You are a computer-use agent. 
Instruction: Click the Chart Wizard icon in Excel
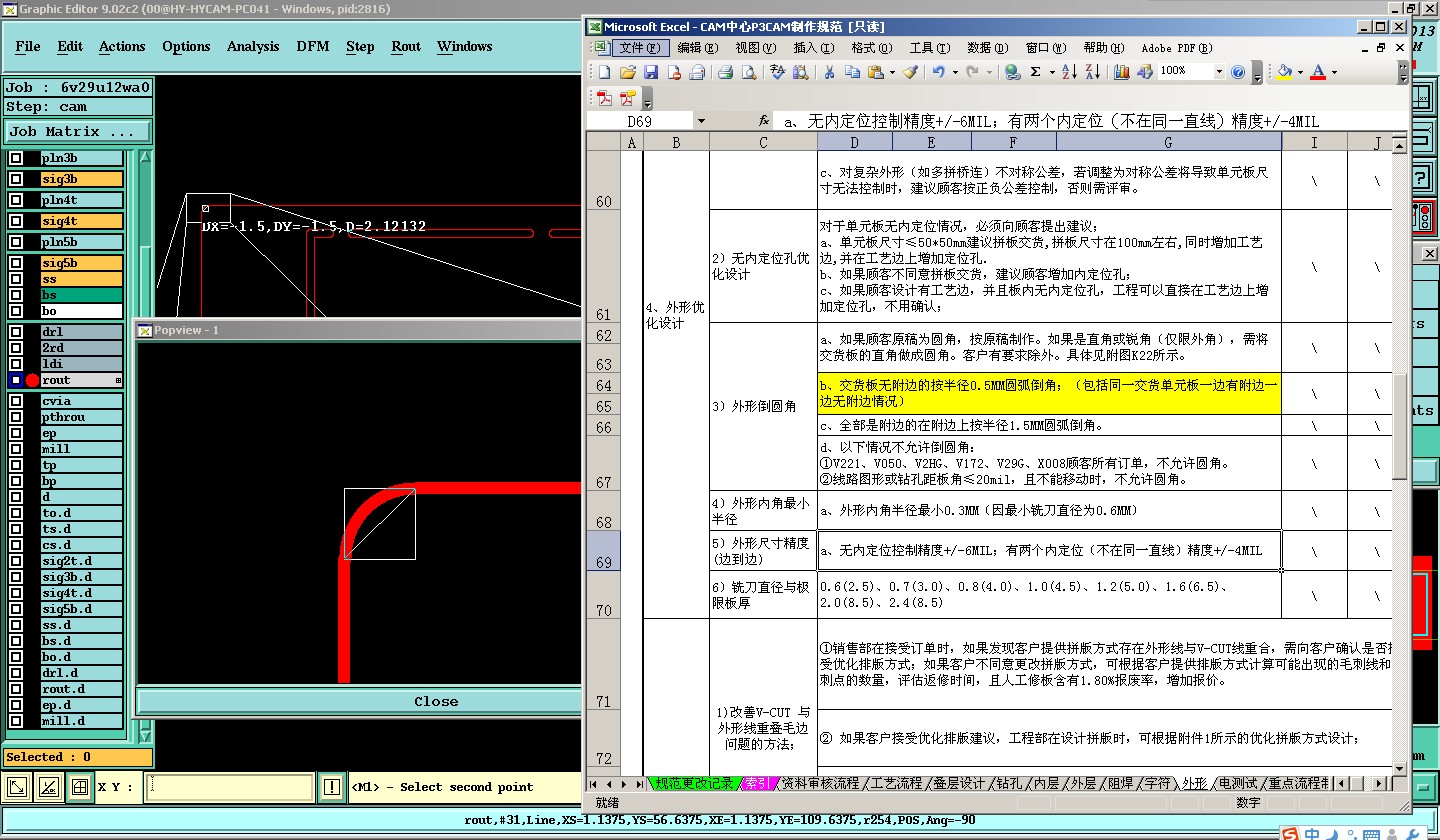[x=1121, y=72]
